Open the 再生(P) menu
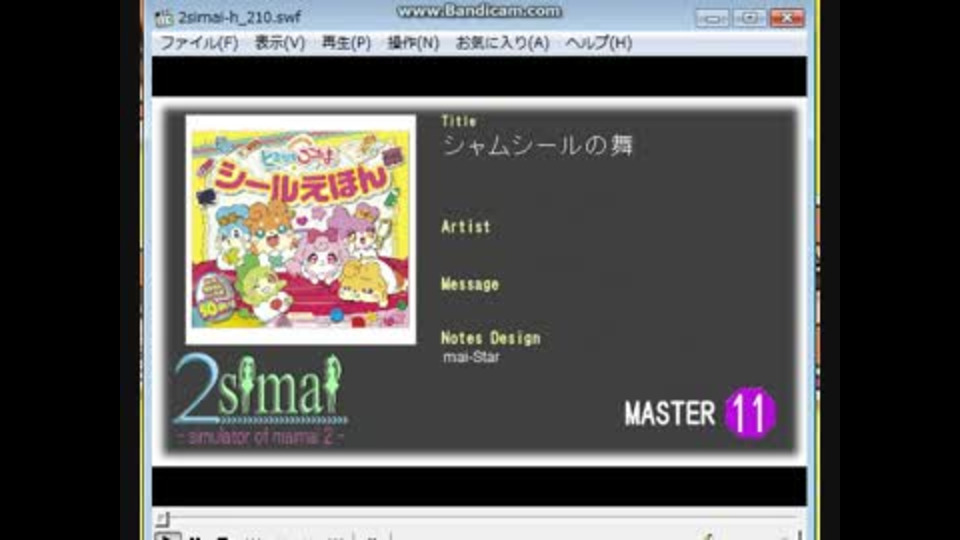Image resolution: width=960 pixels, height=540 pixels. tap(346, 43)
